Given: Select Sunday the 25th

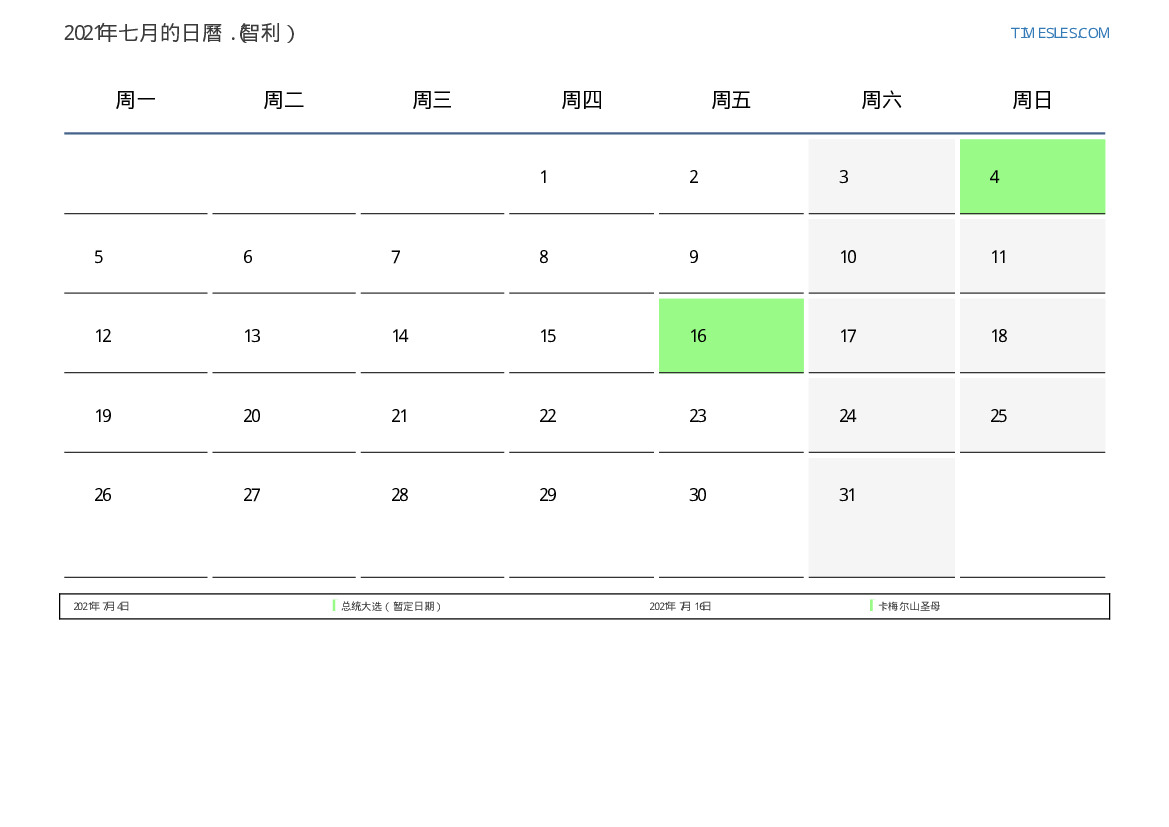Looking at the screenshot, I should (1032, 416).
